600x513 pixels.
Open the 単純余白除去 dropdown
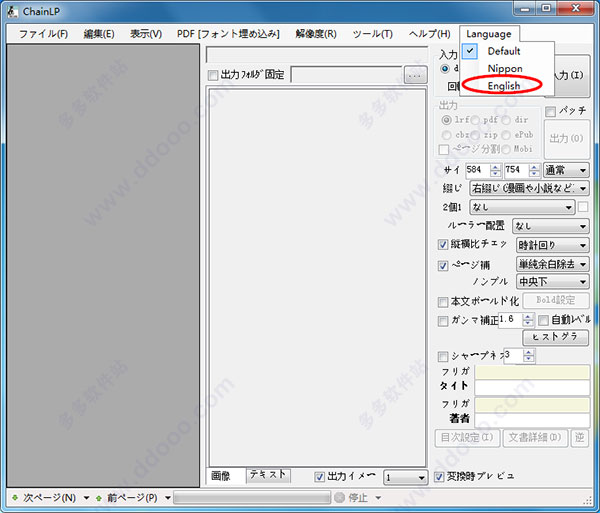click(553, 264)
